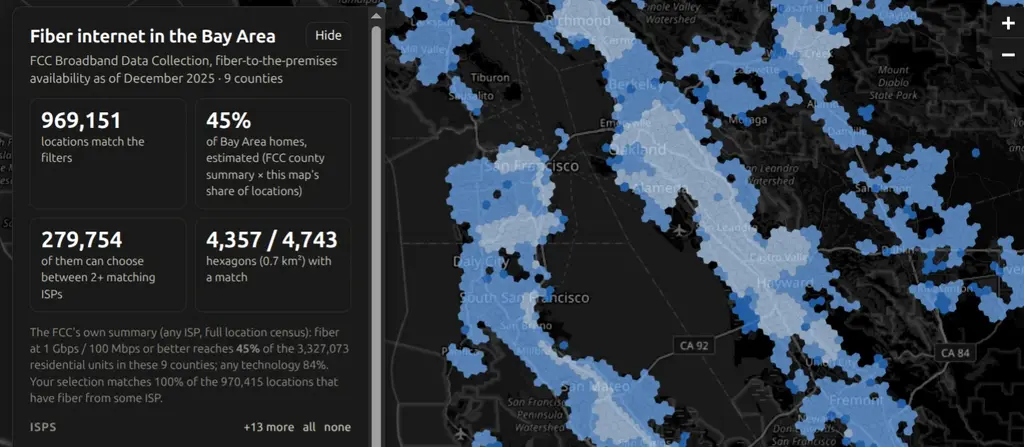
Task: Select all ISPs
Action: [309, 427]
